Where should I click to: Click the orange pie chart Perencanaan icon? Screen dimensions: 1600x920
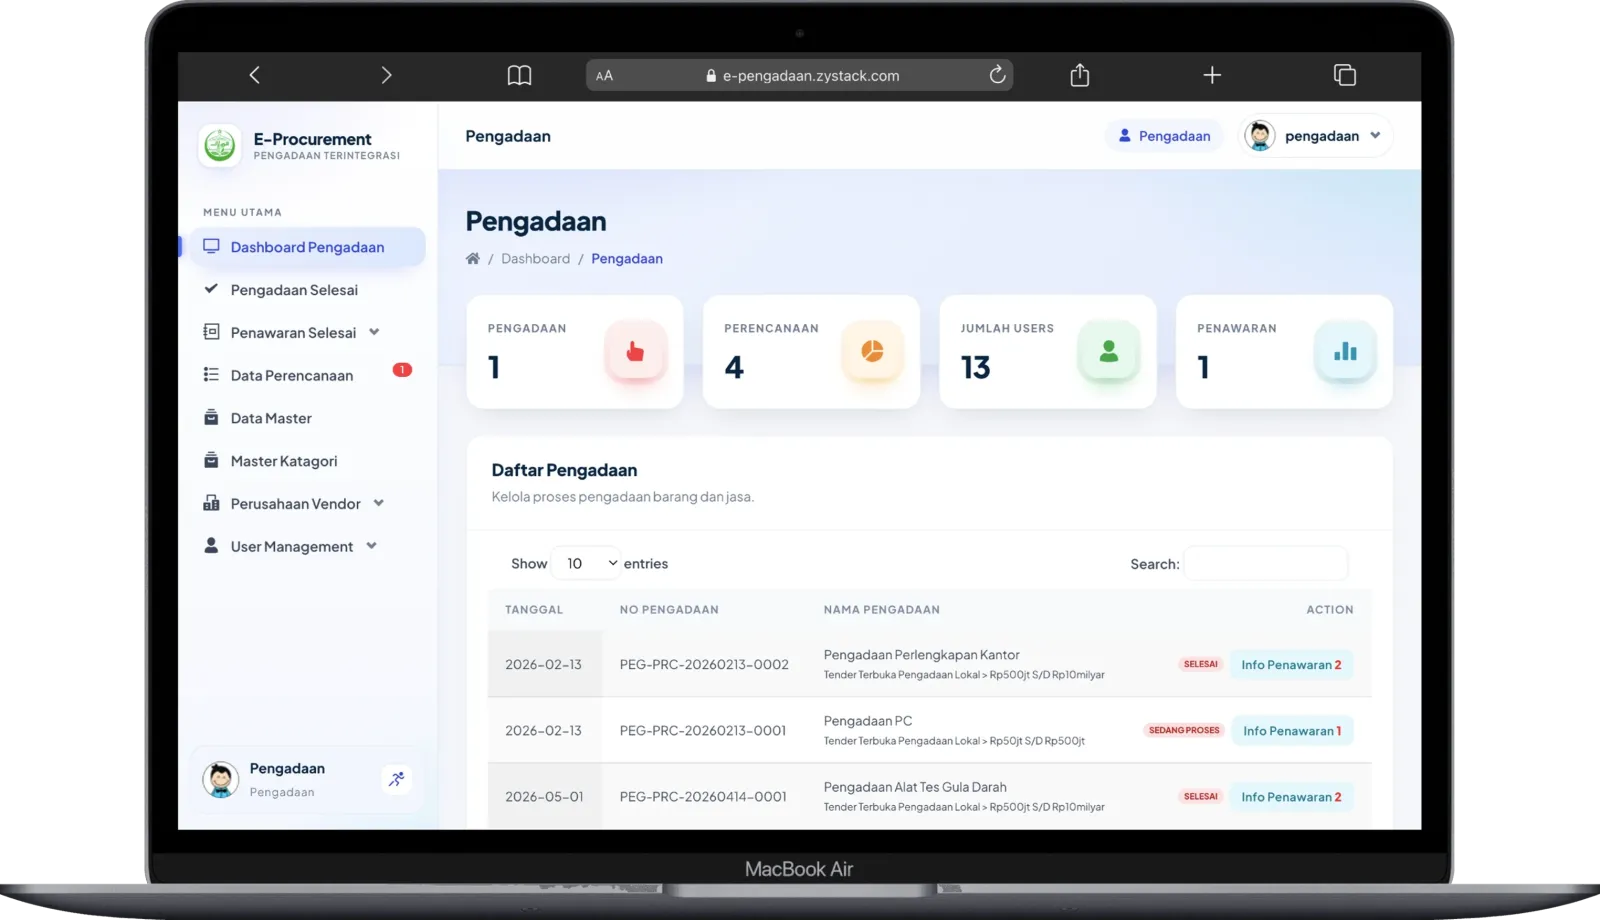point(872,351)
